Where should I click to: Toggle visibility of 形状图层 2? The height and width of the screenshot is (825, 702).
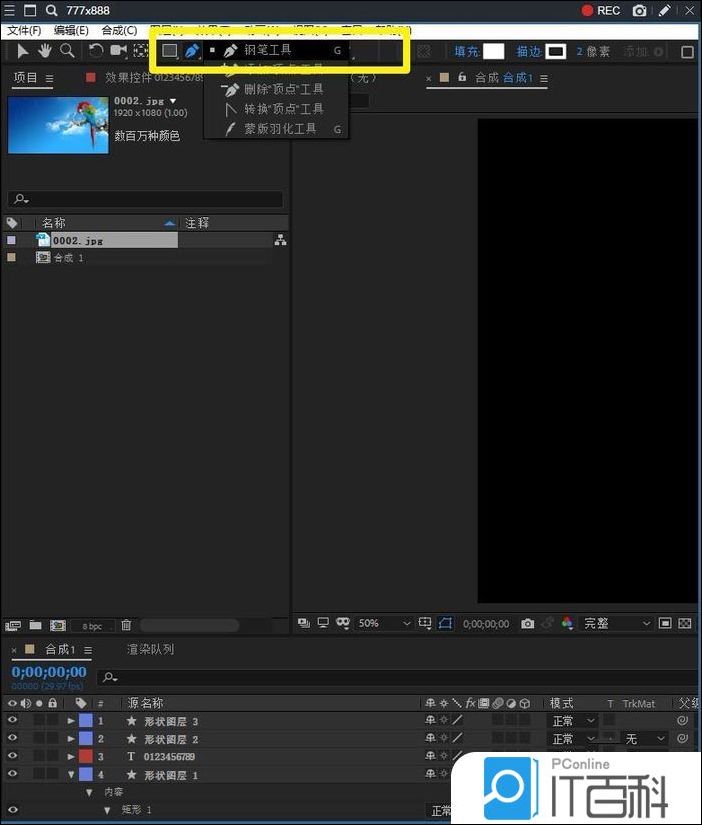(x=13, y=738)
